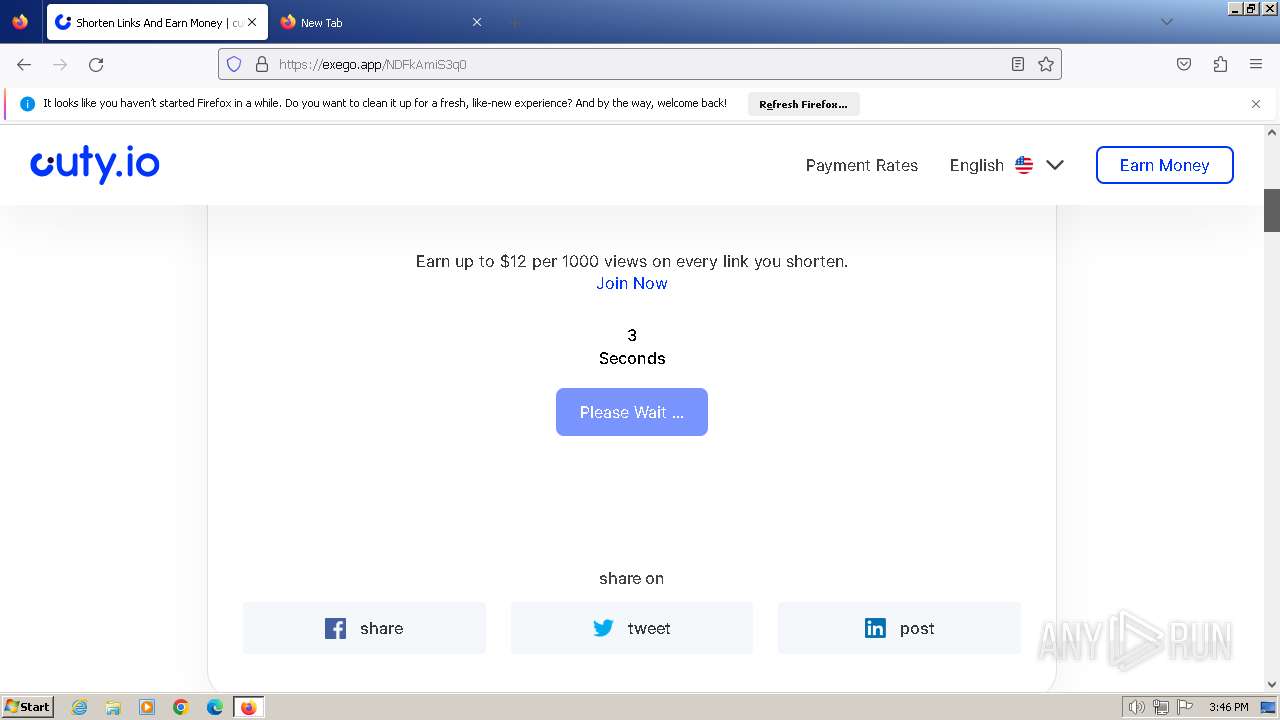Launch Internet Explorer from the taskbar
Screen dimensions: 1280x720
tap(79, 707)
